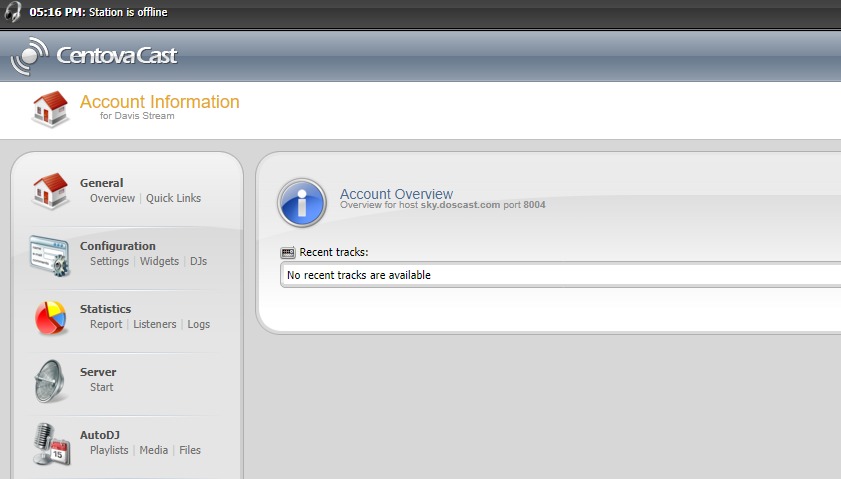Click the Account Information page title
The image size is (841, 479).
159,101
